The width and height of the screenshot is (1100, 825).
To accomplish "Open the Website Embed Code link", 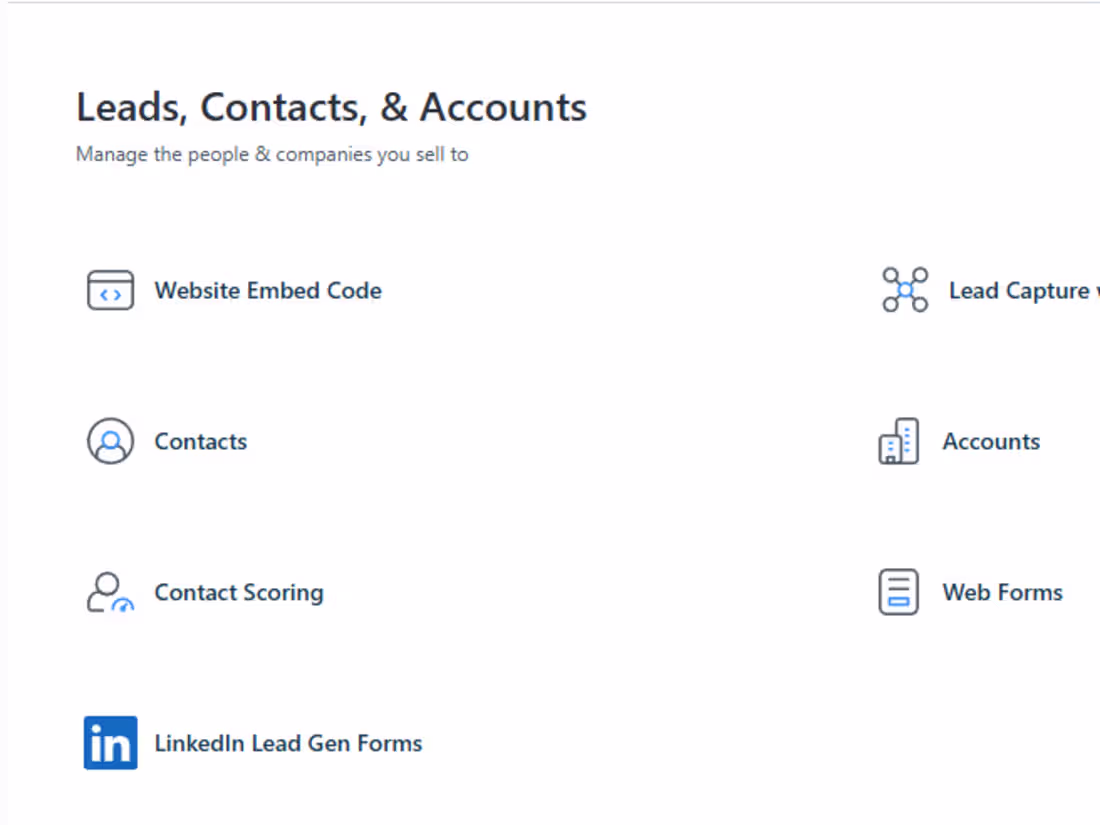I will (x=268, y=291).
